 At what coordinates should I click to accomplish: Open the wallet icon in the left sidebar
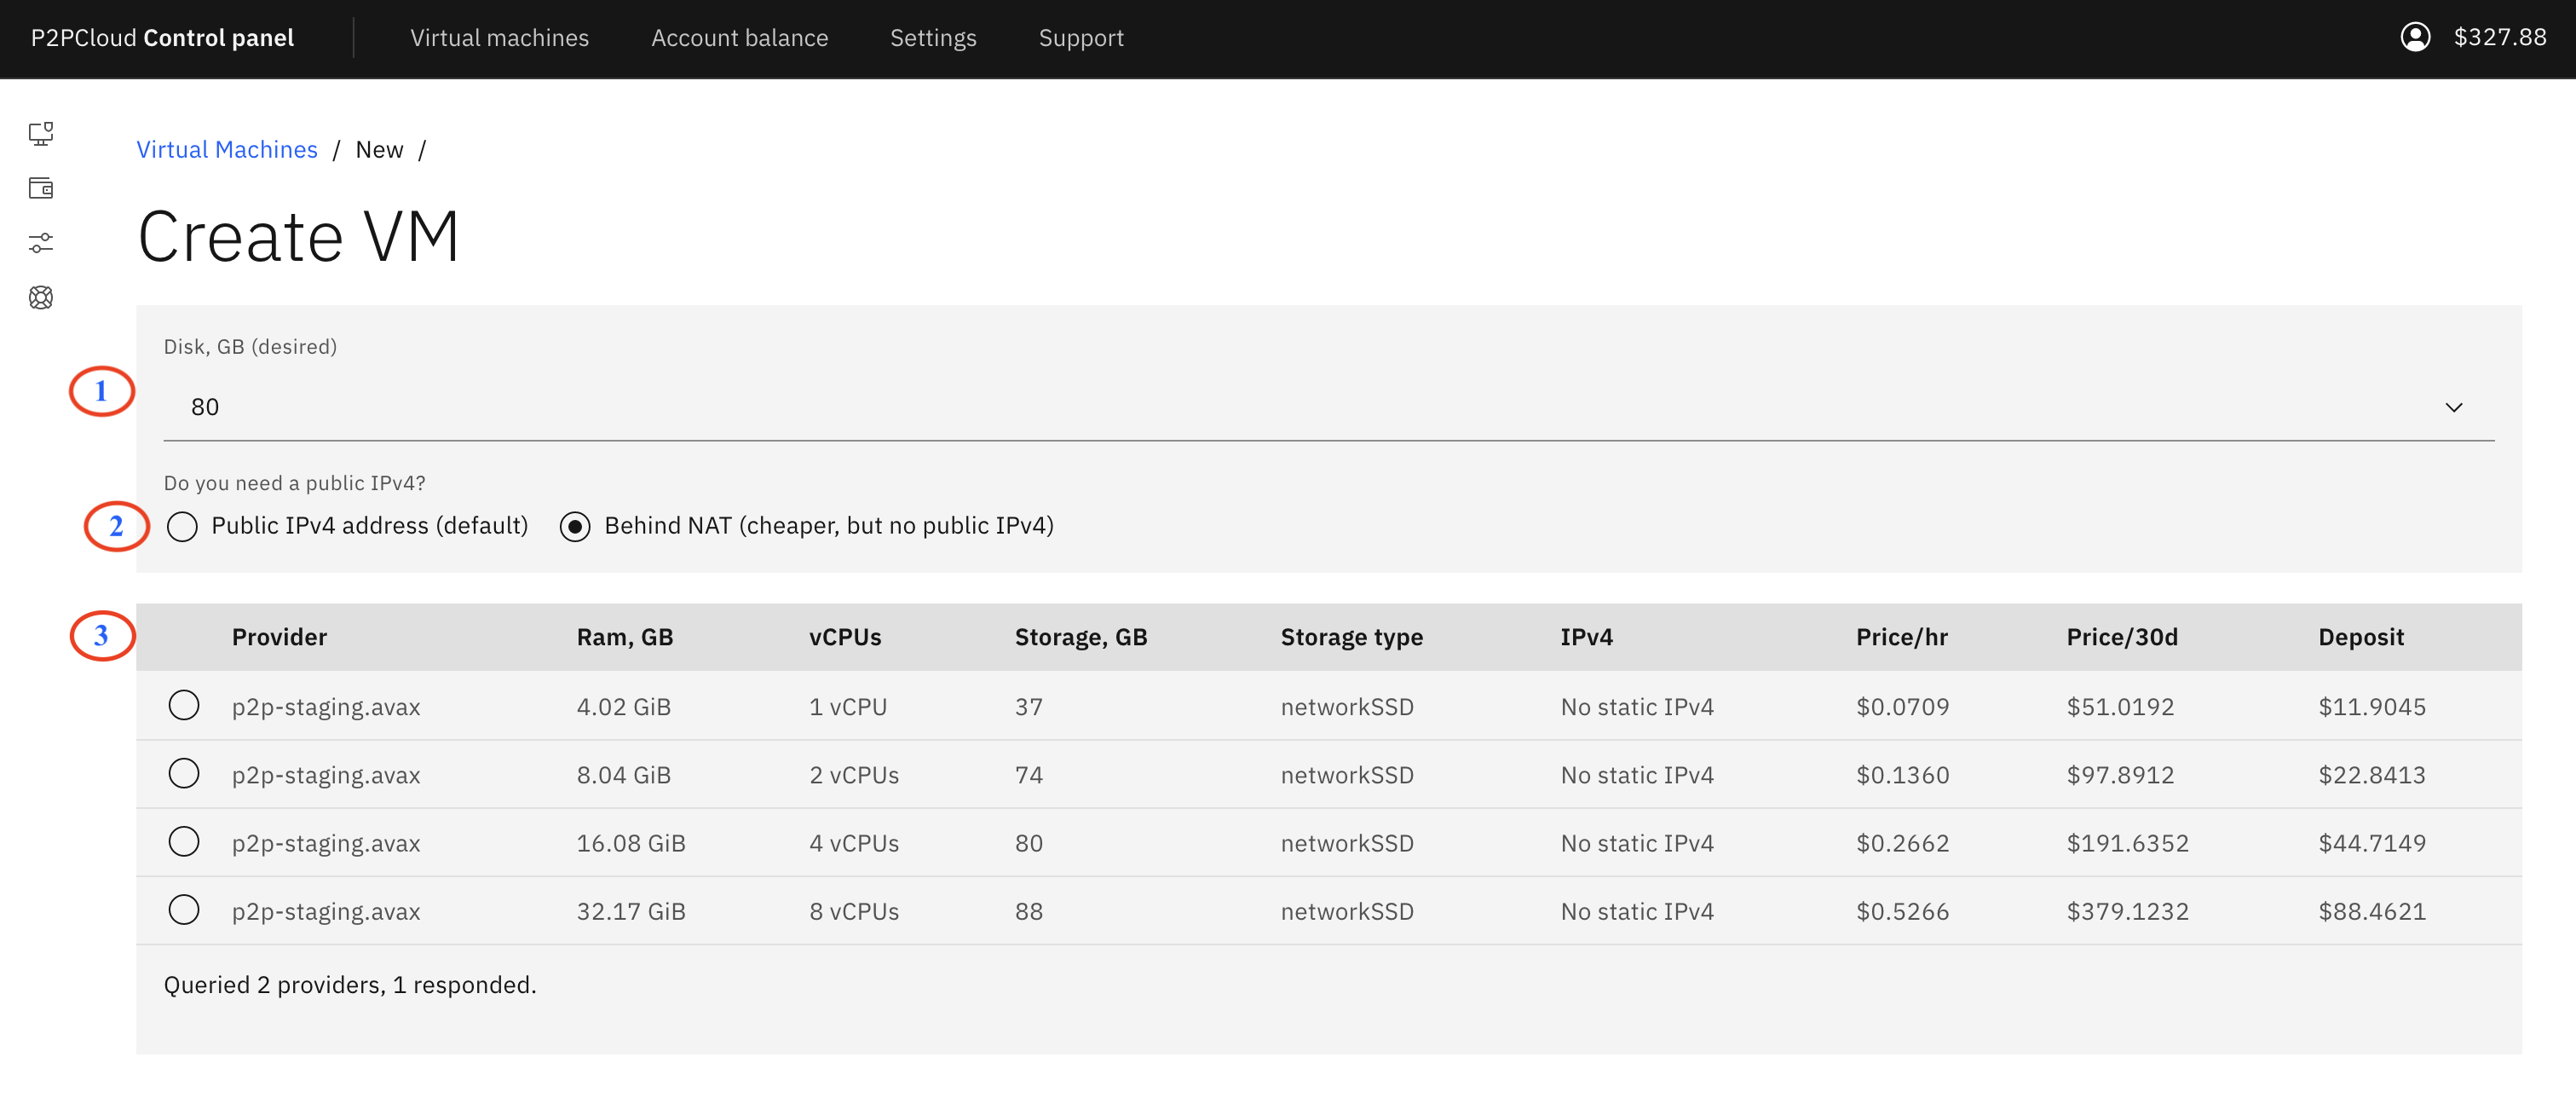[x=40, y=188]
